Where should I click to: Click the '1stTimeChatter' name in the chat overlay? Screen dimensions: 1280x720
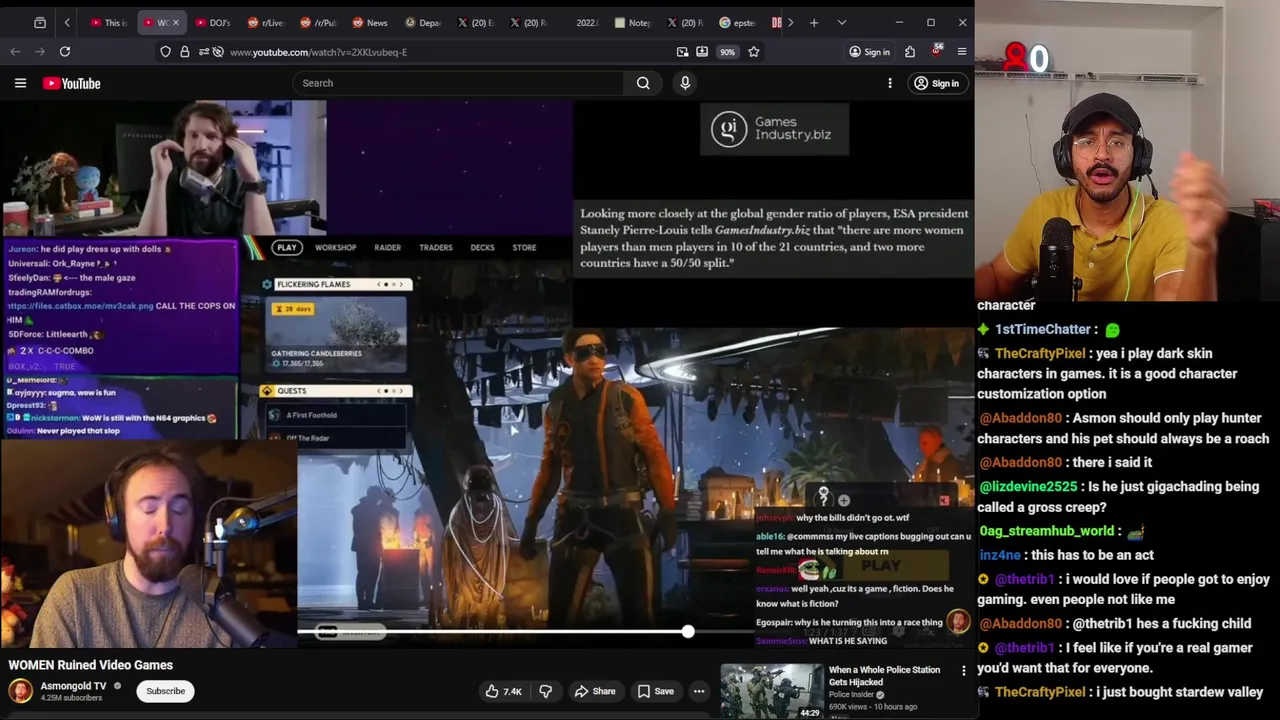[x=1042, y=329]
